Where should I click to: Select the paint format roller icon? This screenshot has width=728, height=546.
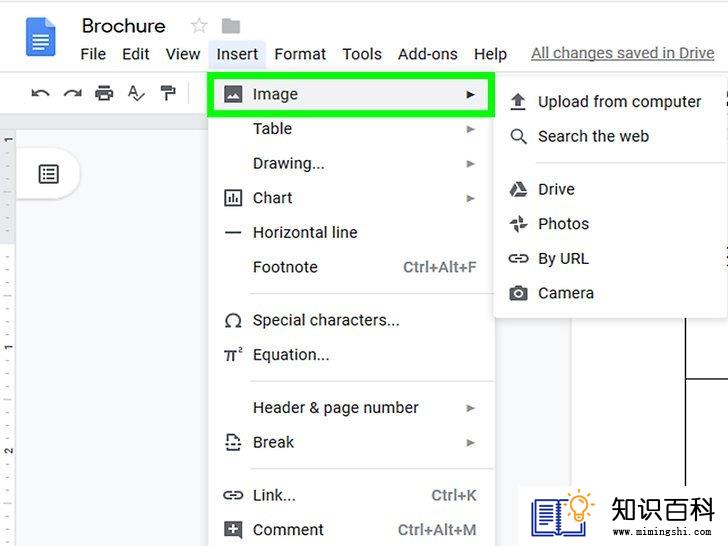(x=168, y=93)
